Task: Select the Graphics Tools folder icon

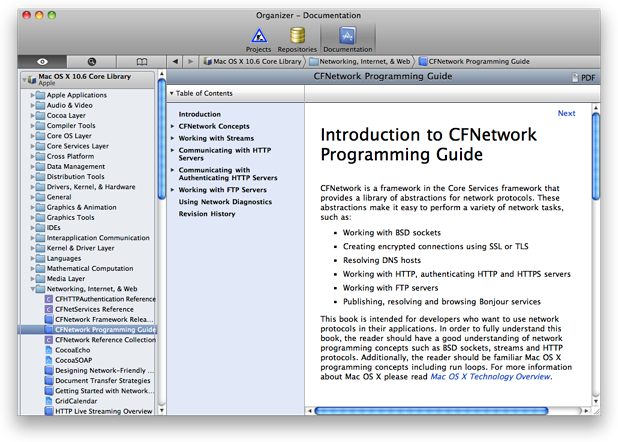Action: [40, 218]
